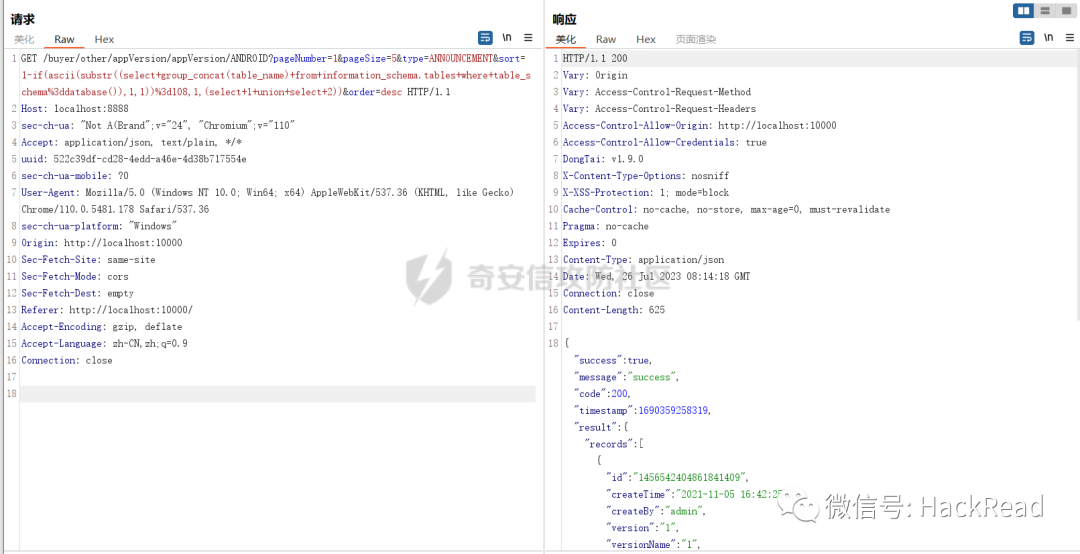Screen dimensions: 1080x554
Task: Click the Cache-Control response header
Action: click(x=726, y=209)
